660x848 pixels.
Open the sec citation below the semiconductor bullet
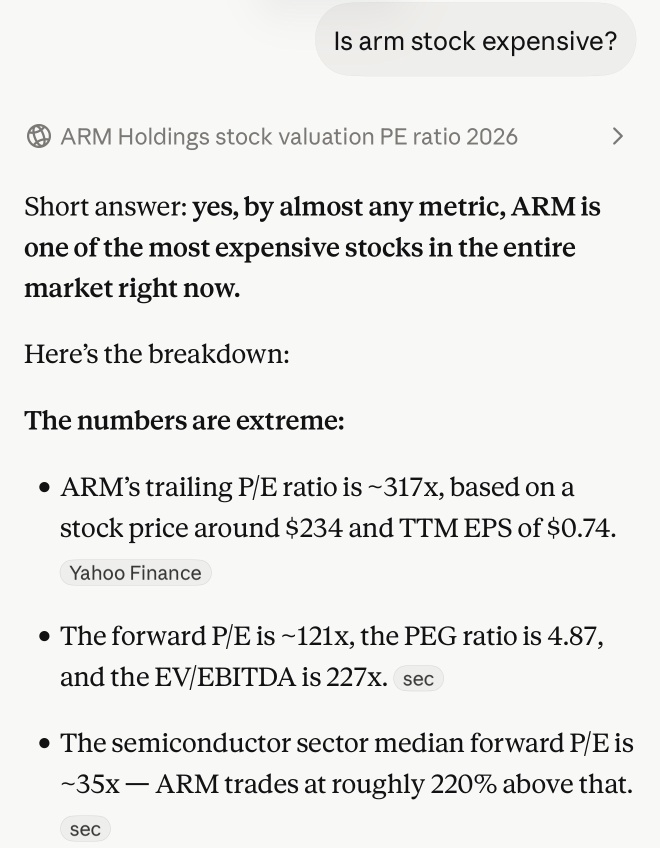[x=85, y=829]
